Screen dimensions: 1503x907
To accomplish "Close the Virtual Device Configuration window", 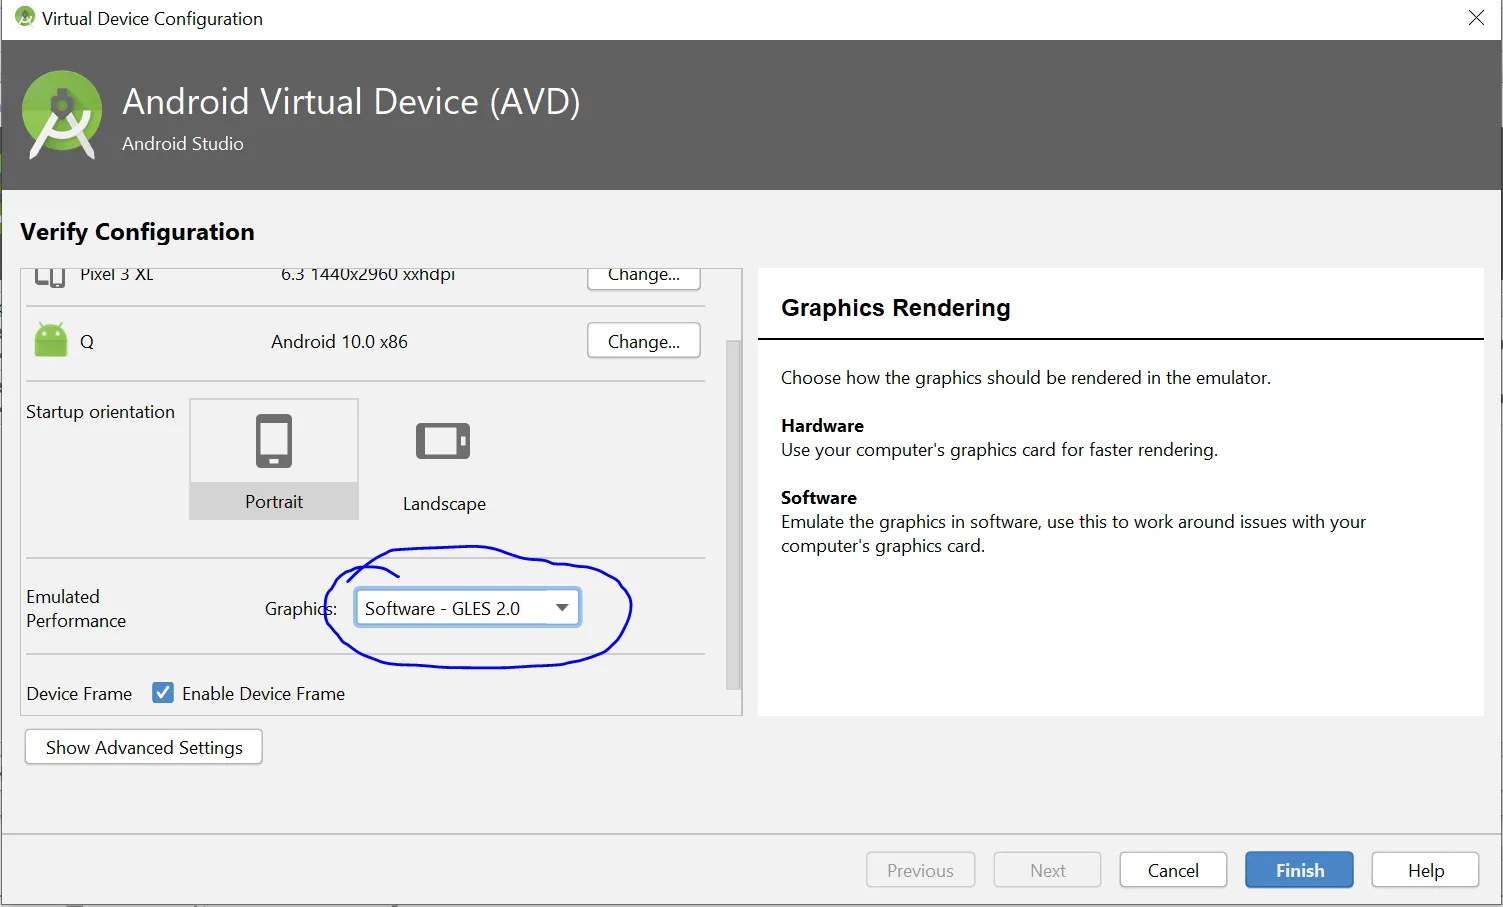I will click(x=1476, y=18).
